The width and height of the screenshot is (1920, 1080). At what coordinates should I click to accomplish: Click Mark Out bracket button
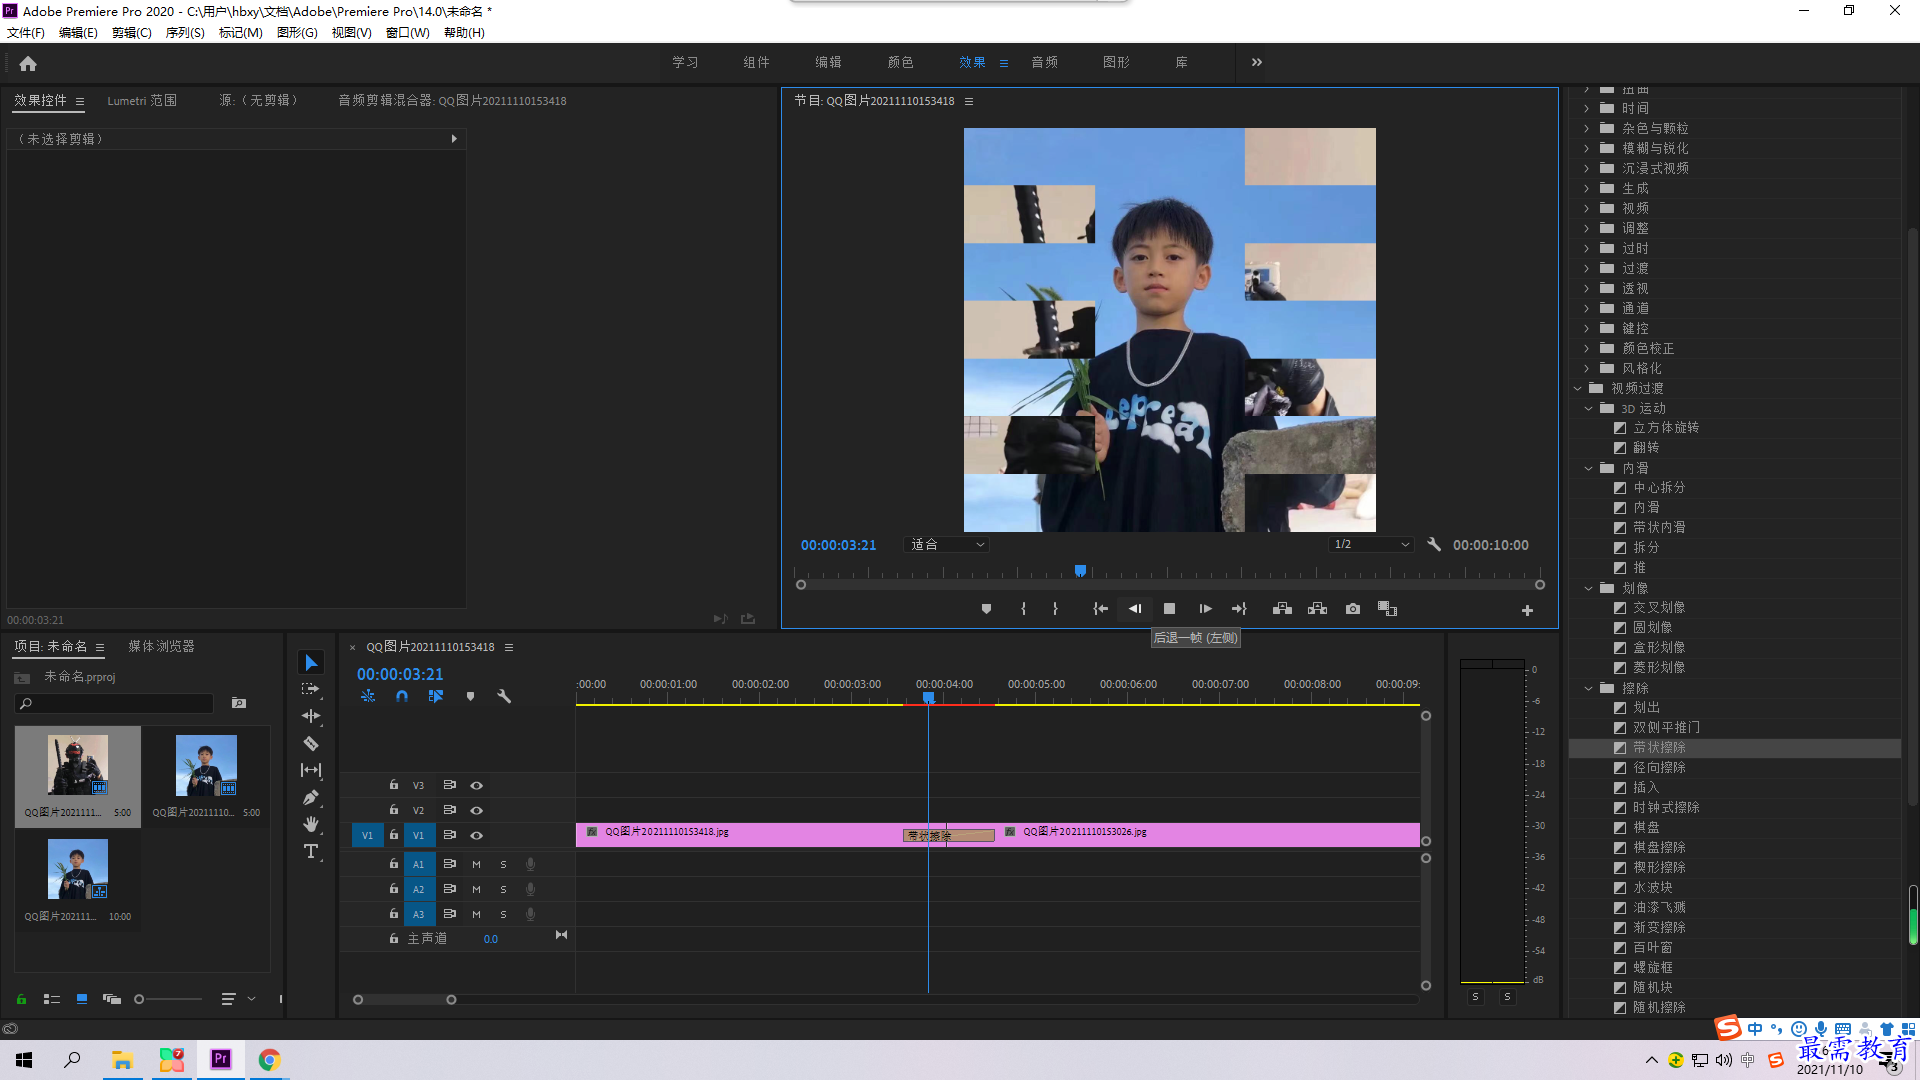(1055, 609)
